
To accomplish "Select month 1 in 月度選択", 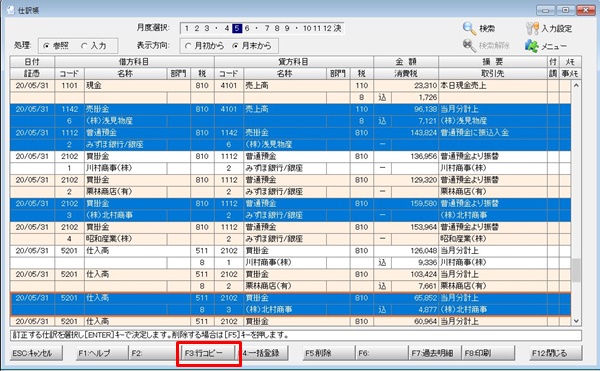I will [187, 28].
